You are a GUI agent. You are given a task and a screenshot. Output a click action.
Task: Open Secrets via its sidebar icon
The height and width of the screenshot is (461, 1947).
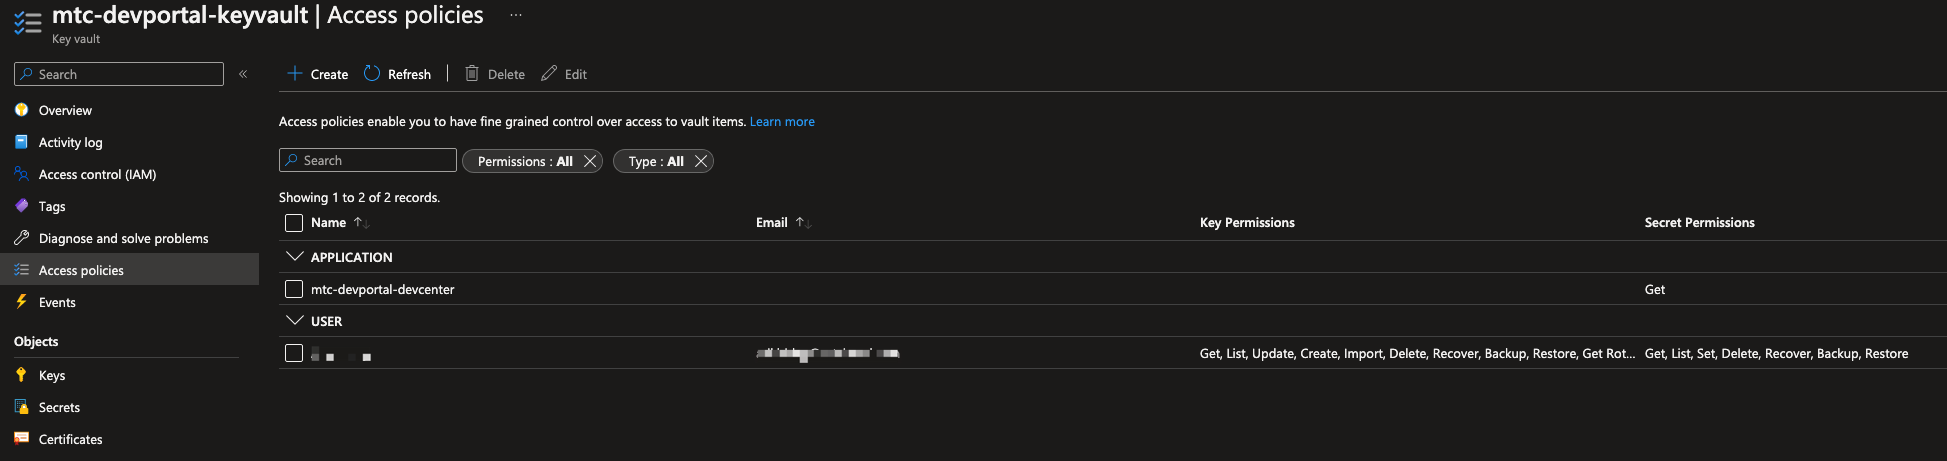(21, 407)
